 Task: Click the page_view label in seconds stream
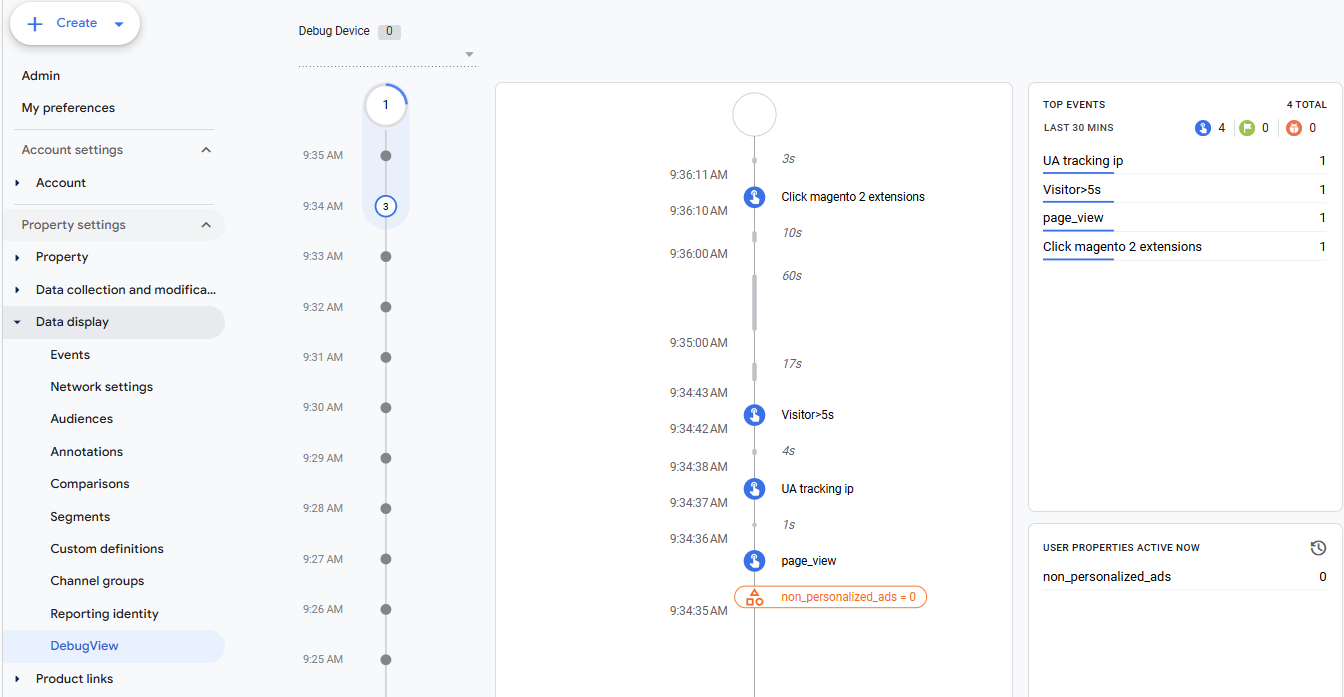[x=808, y=561]
